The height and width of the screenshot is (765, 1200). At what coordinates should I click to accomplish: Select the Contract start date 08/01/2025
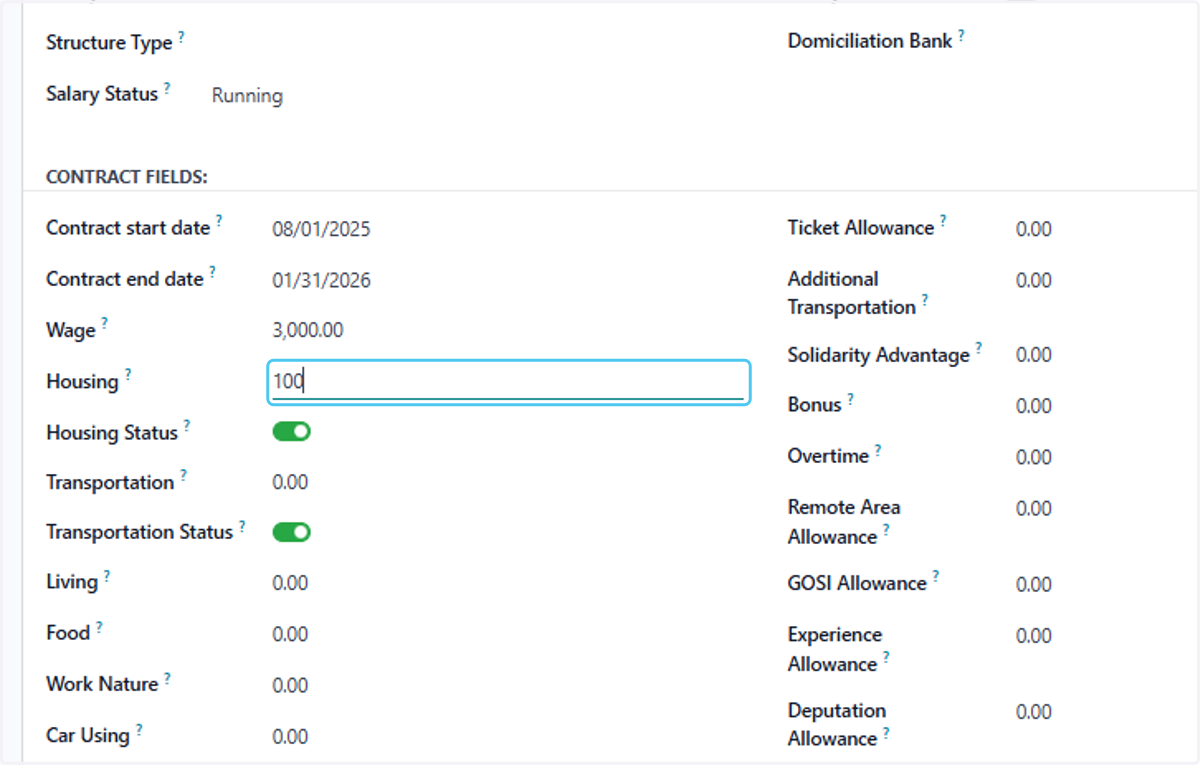321,229
